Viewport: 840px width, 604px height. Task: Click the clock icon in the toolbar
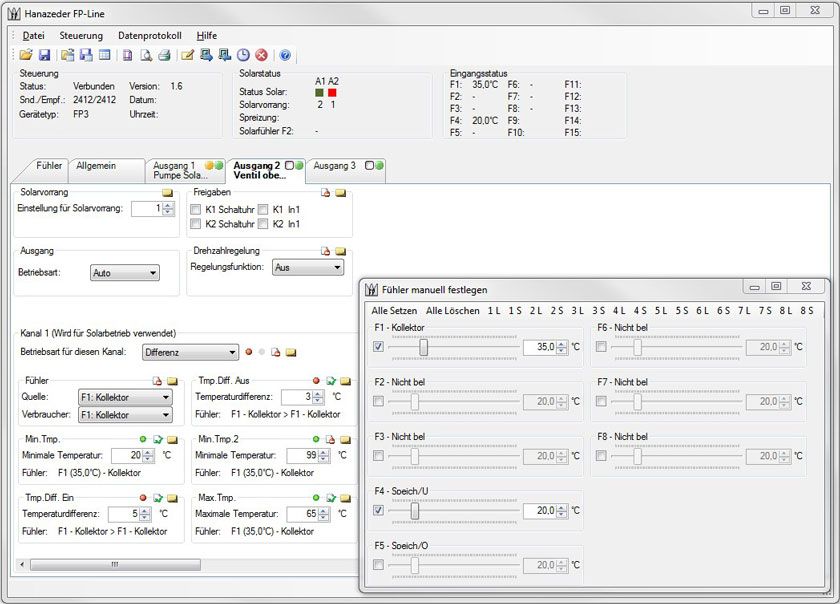pos(243,55)
